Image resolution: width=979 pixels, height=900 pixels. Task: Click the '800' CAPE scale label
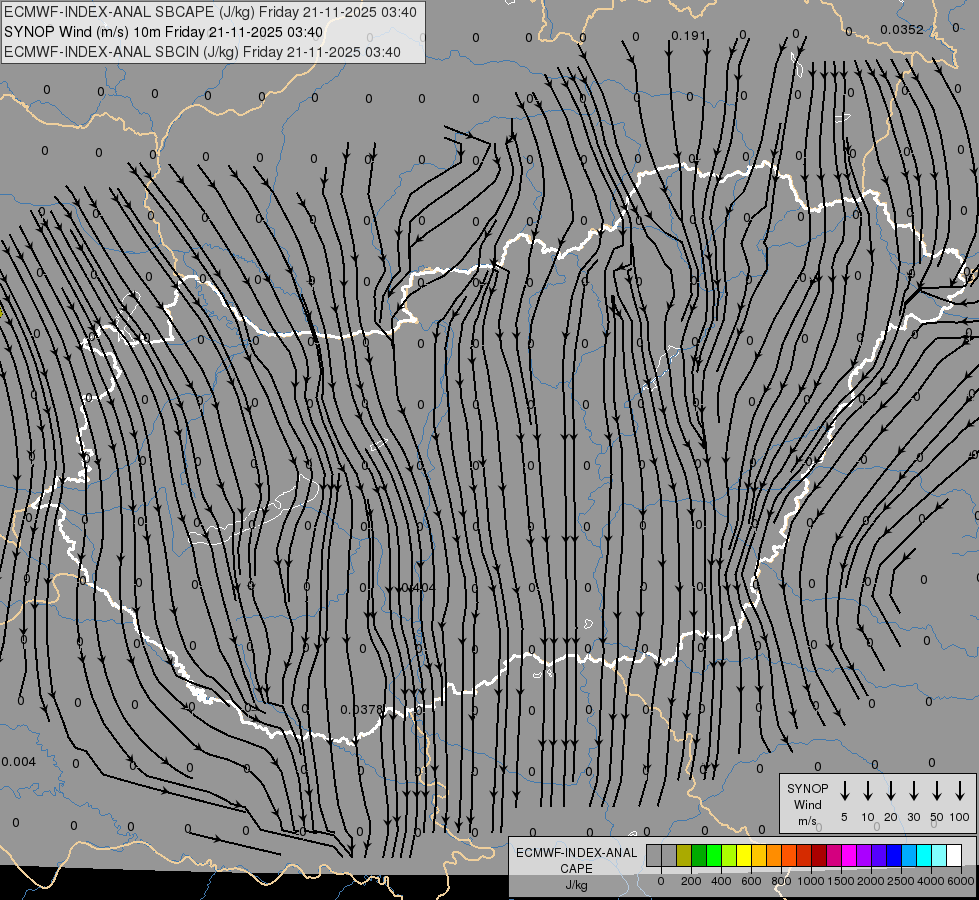781,881
